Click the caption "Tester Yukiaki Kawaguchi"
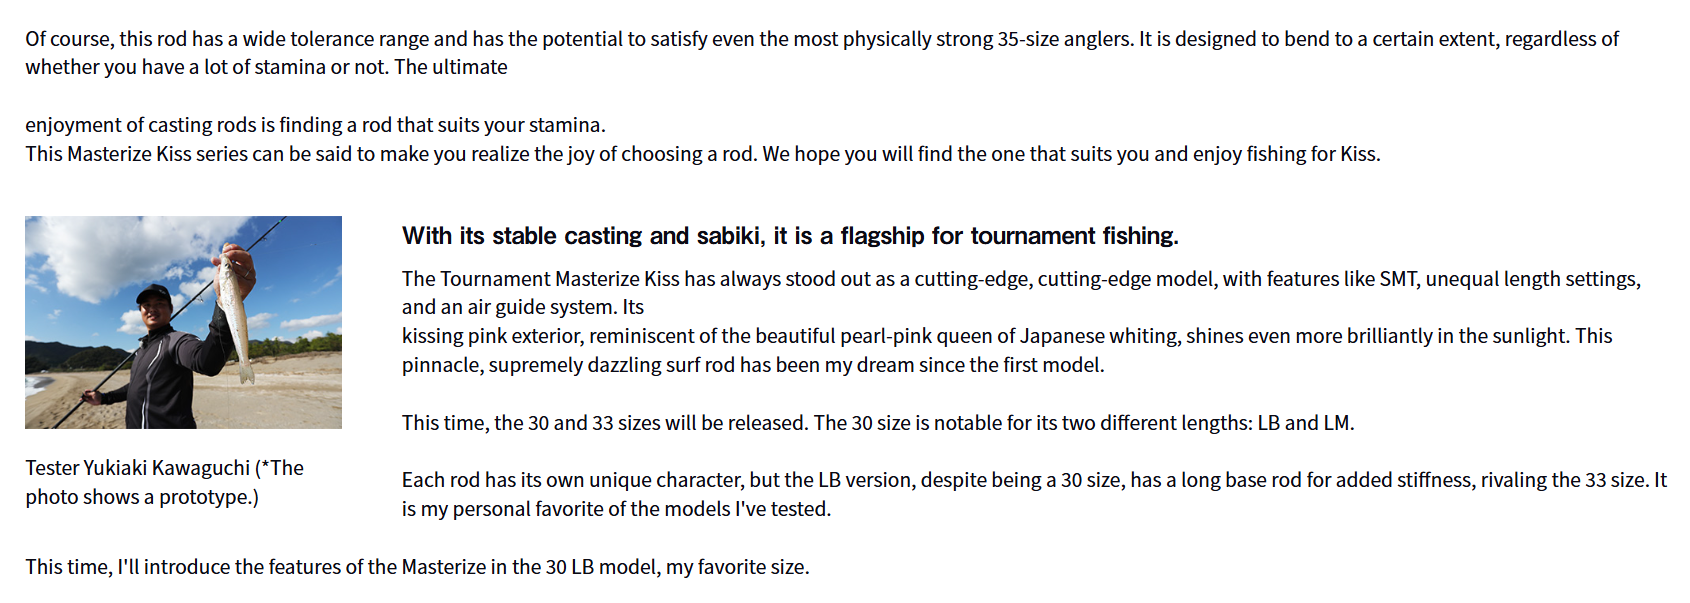1690x603 pixels. (138, 468)
